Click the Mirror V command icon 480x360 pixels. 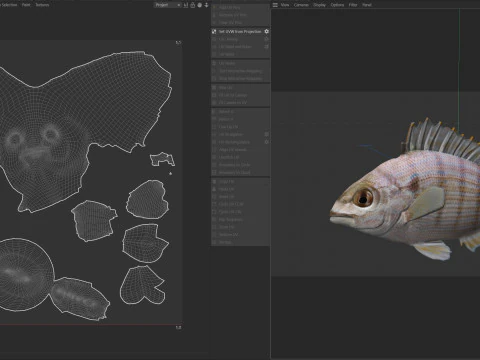(x=214, y=119)
